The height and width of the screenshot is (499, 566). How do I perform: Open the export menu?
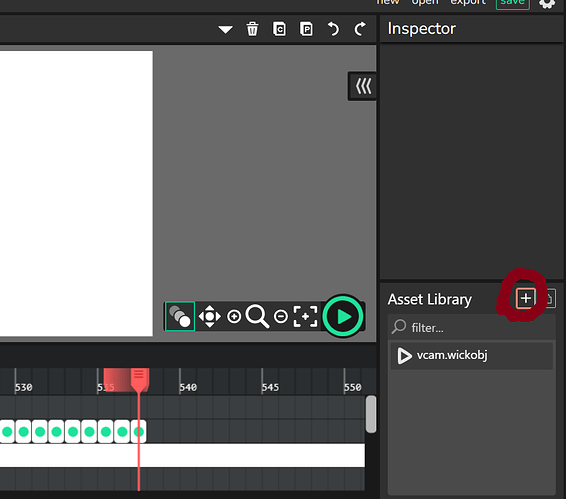click(468, 3)
